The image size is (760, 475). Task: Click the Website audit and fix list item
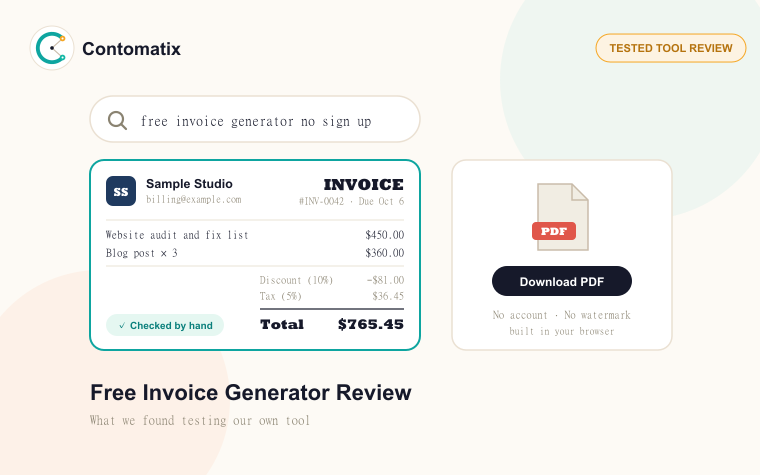177,235
